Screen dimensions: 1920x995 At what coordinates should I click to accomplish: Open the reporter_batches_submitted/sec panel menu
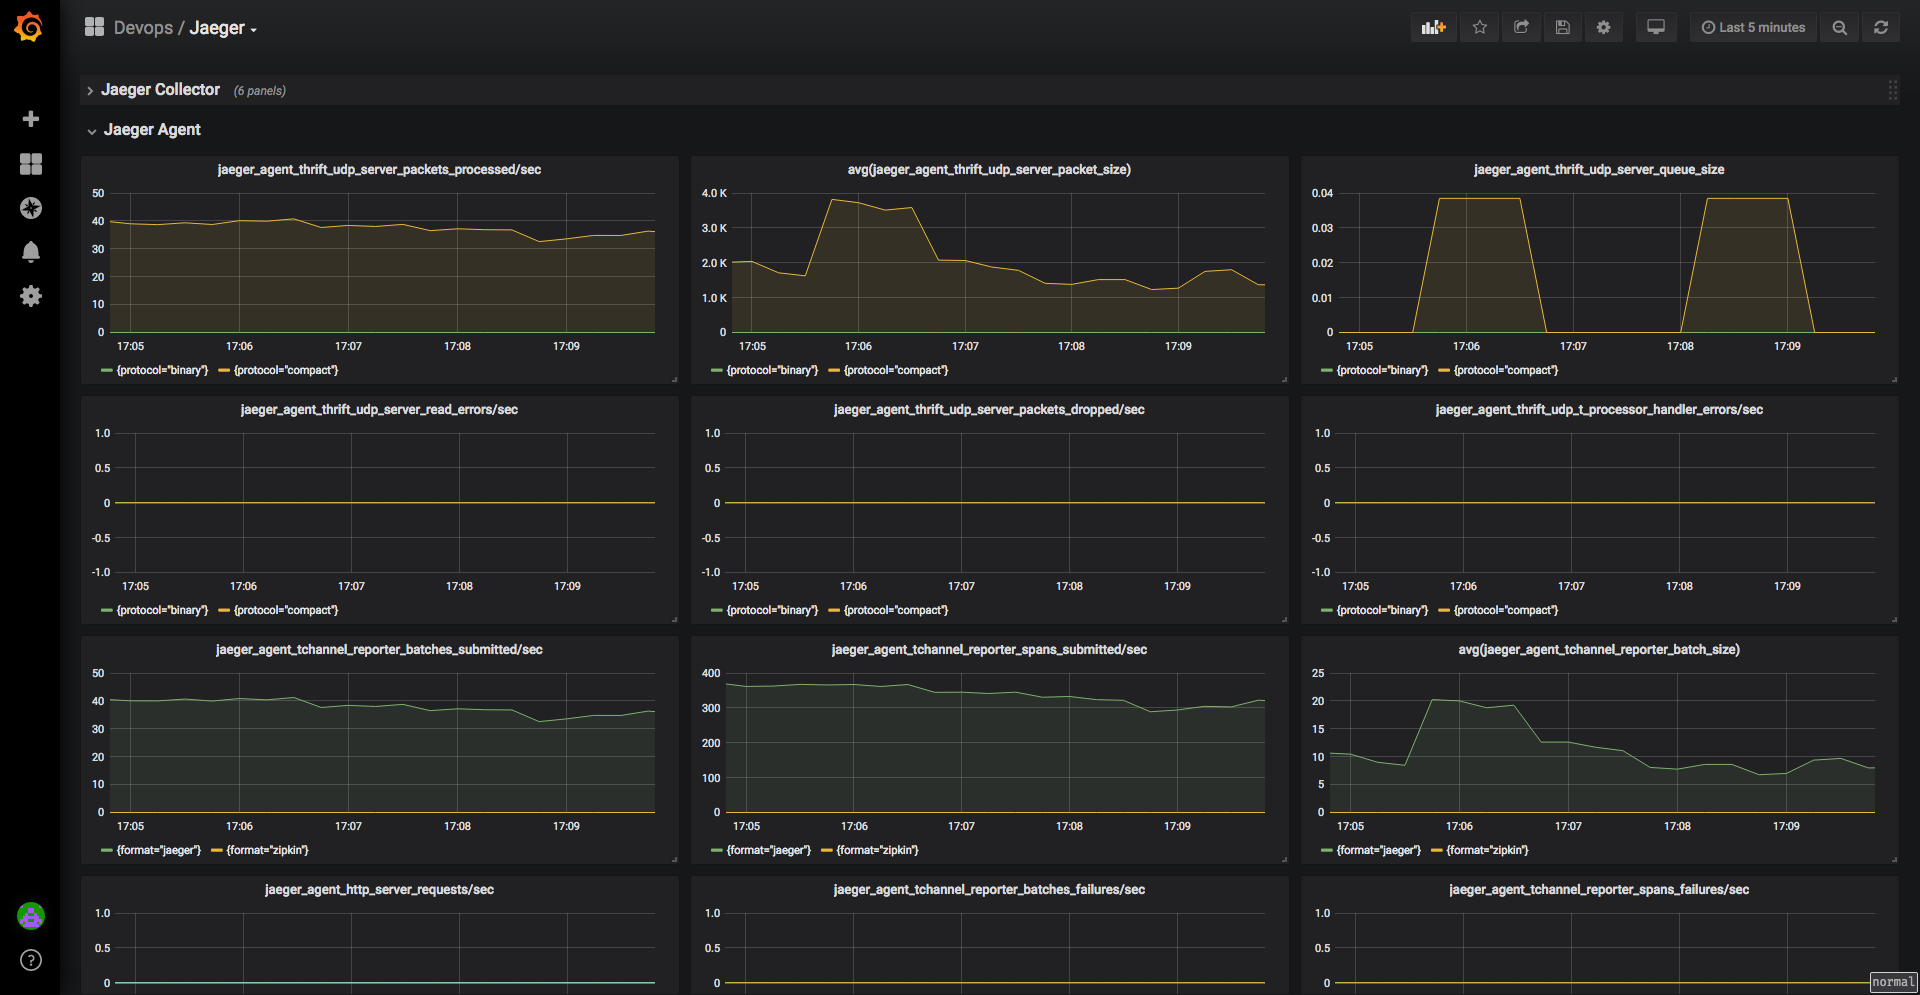[x=379, y=650]
